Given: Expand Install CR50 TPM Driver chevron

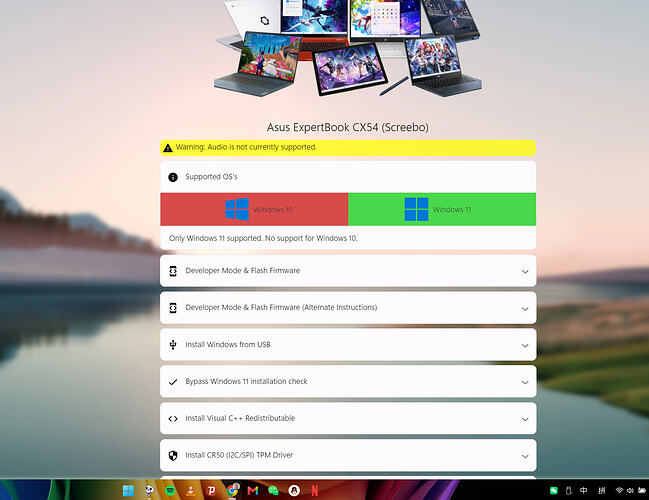Looking at the screenshot, I should 525,456.
